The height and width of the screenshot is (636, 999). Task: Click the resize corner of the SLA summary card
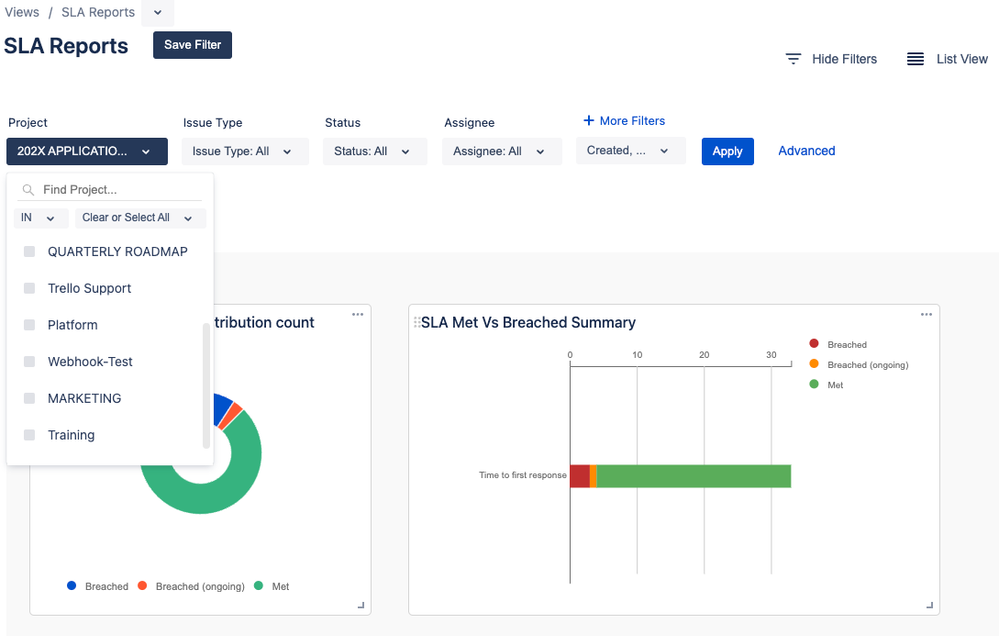tap(928, 604)
